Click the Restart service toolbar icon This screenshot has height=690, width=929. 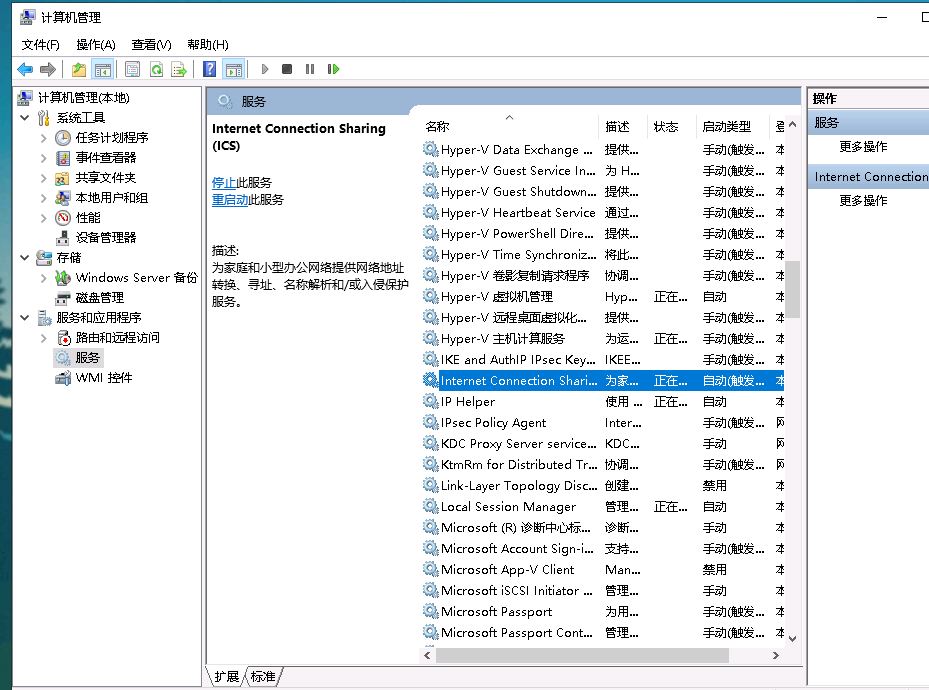tap(333, 69)
